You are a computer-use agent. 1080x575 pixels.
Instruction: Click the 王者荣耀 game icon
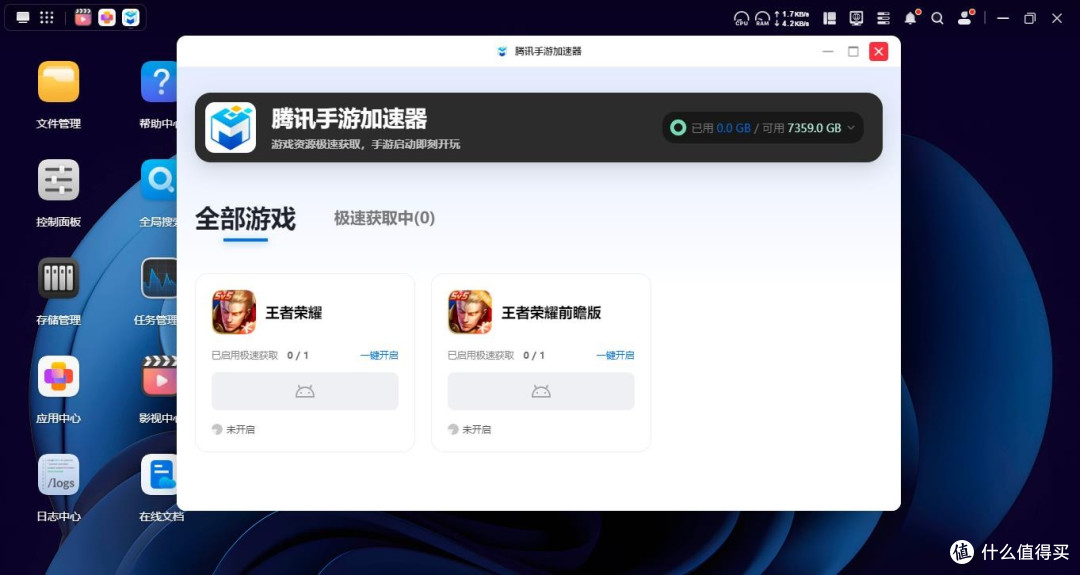pos(234,312)
